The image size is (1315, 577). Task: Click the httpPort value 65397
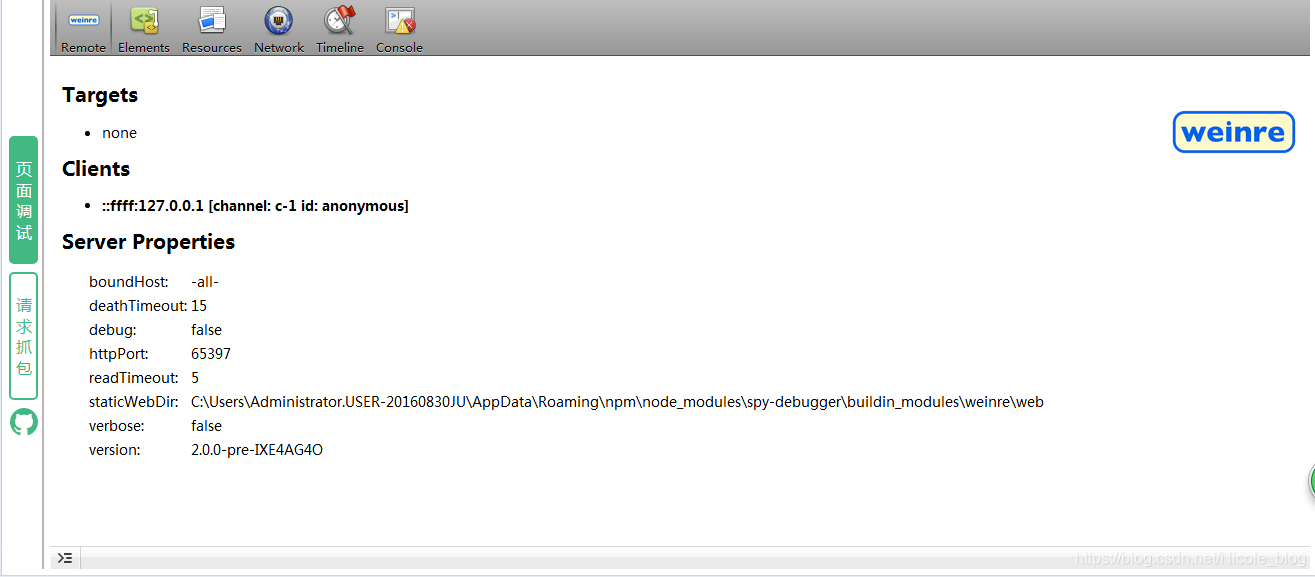211,354
